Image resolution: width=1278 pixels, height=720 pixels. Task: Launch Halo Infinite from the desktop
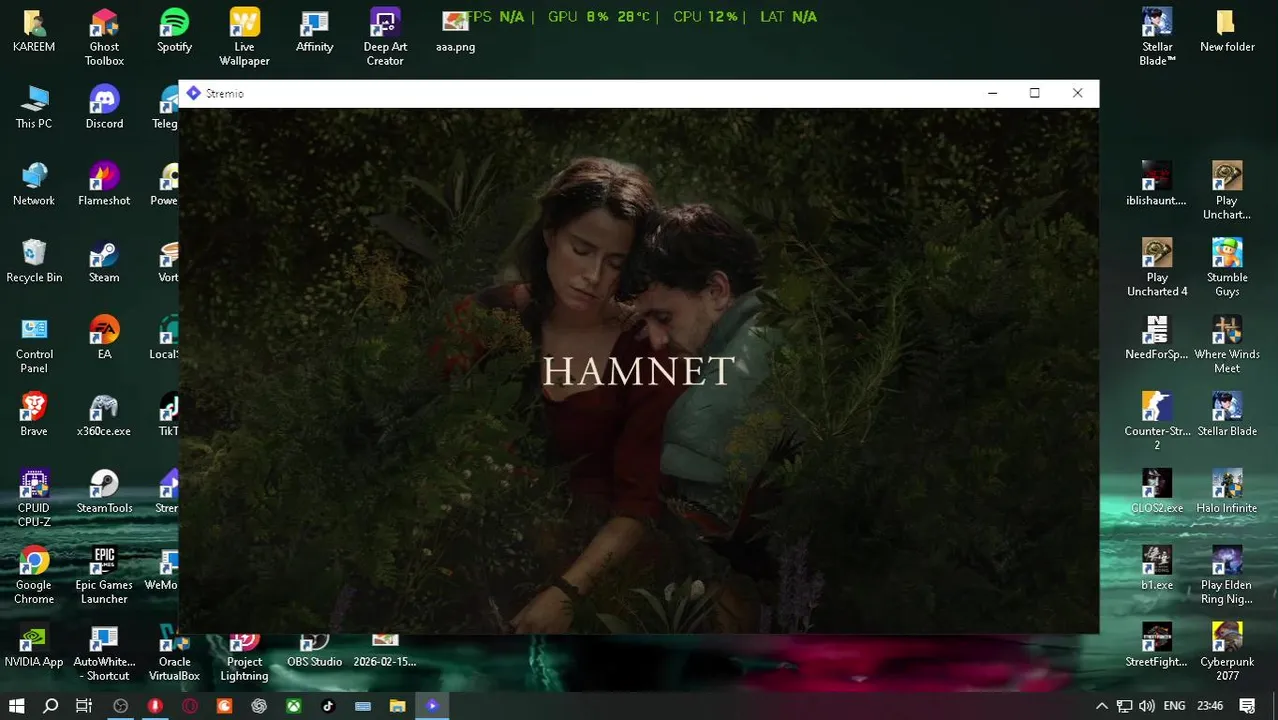coord(1227,493)
